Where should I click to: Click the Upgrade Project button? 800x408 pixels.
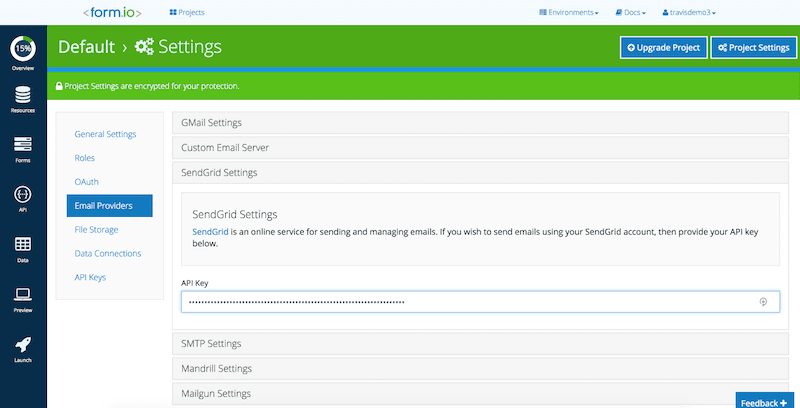click(x=663, y=47)
